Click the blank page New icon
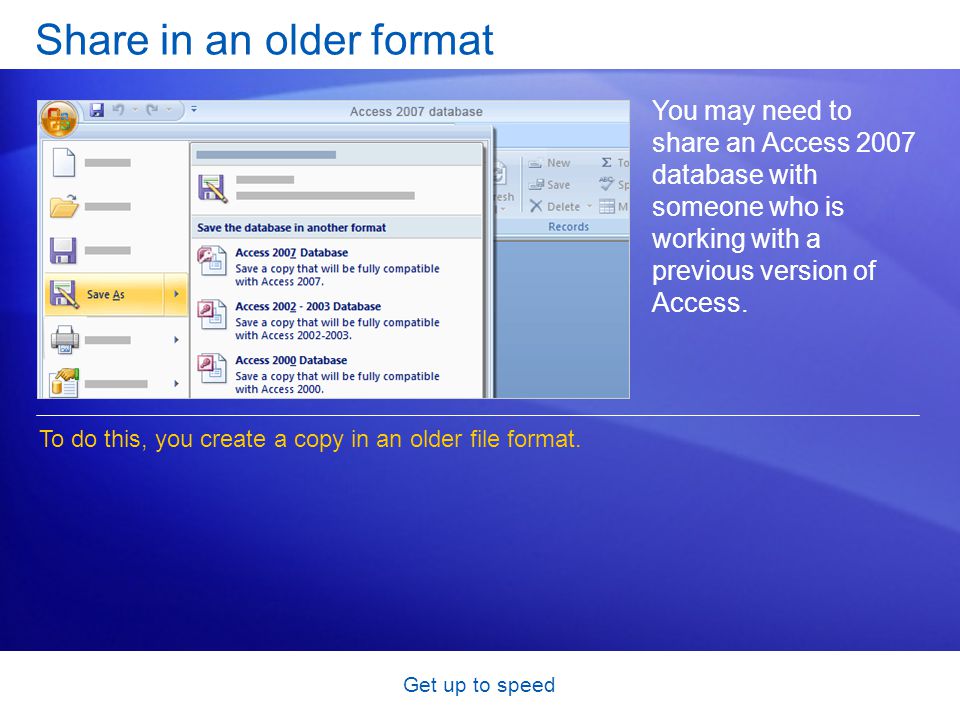The image size is (960, 720). pos(64,162)
